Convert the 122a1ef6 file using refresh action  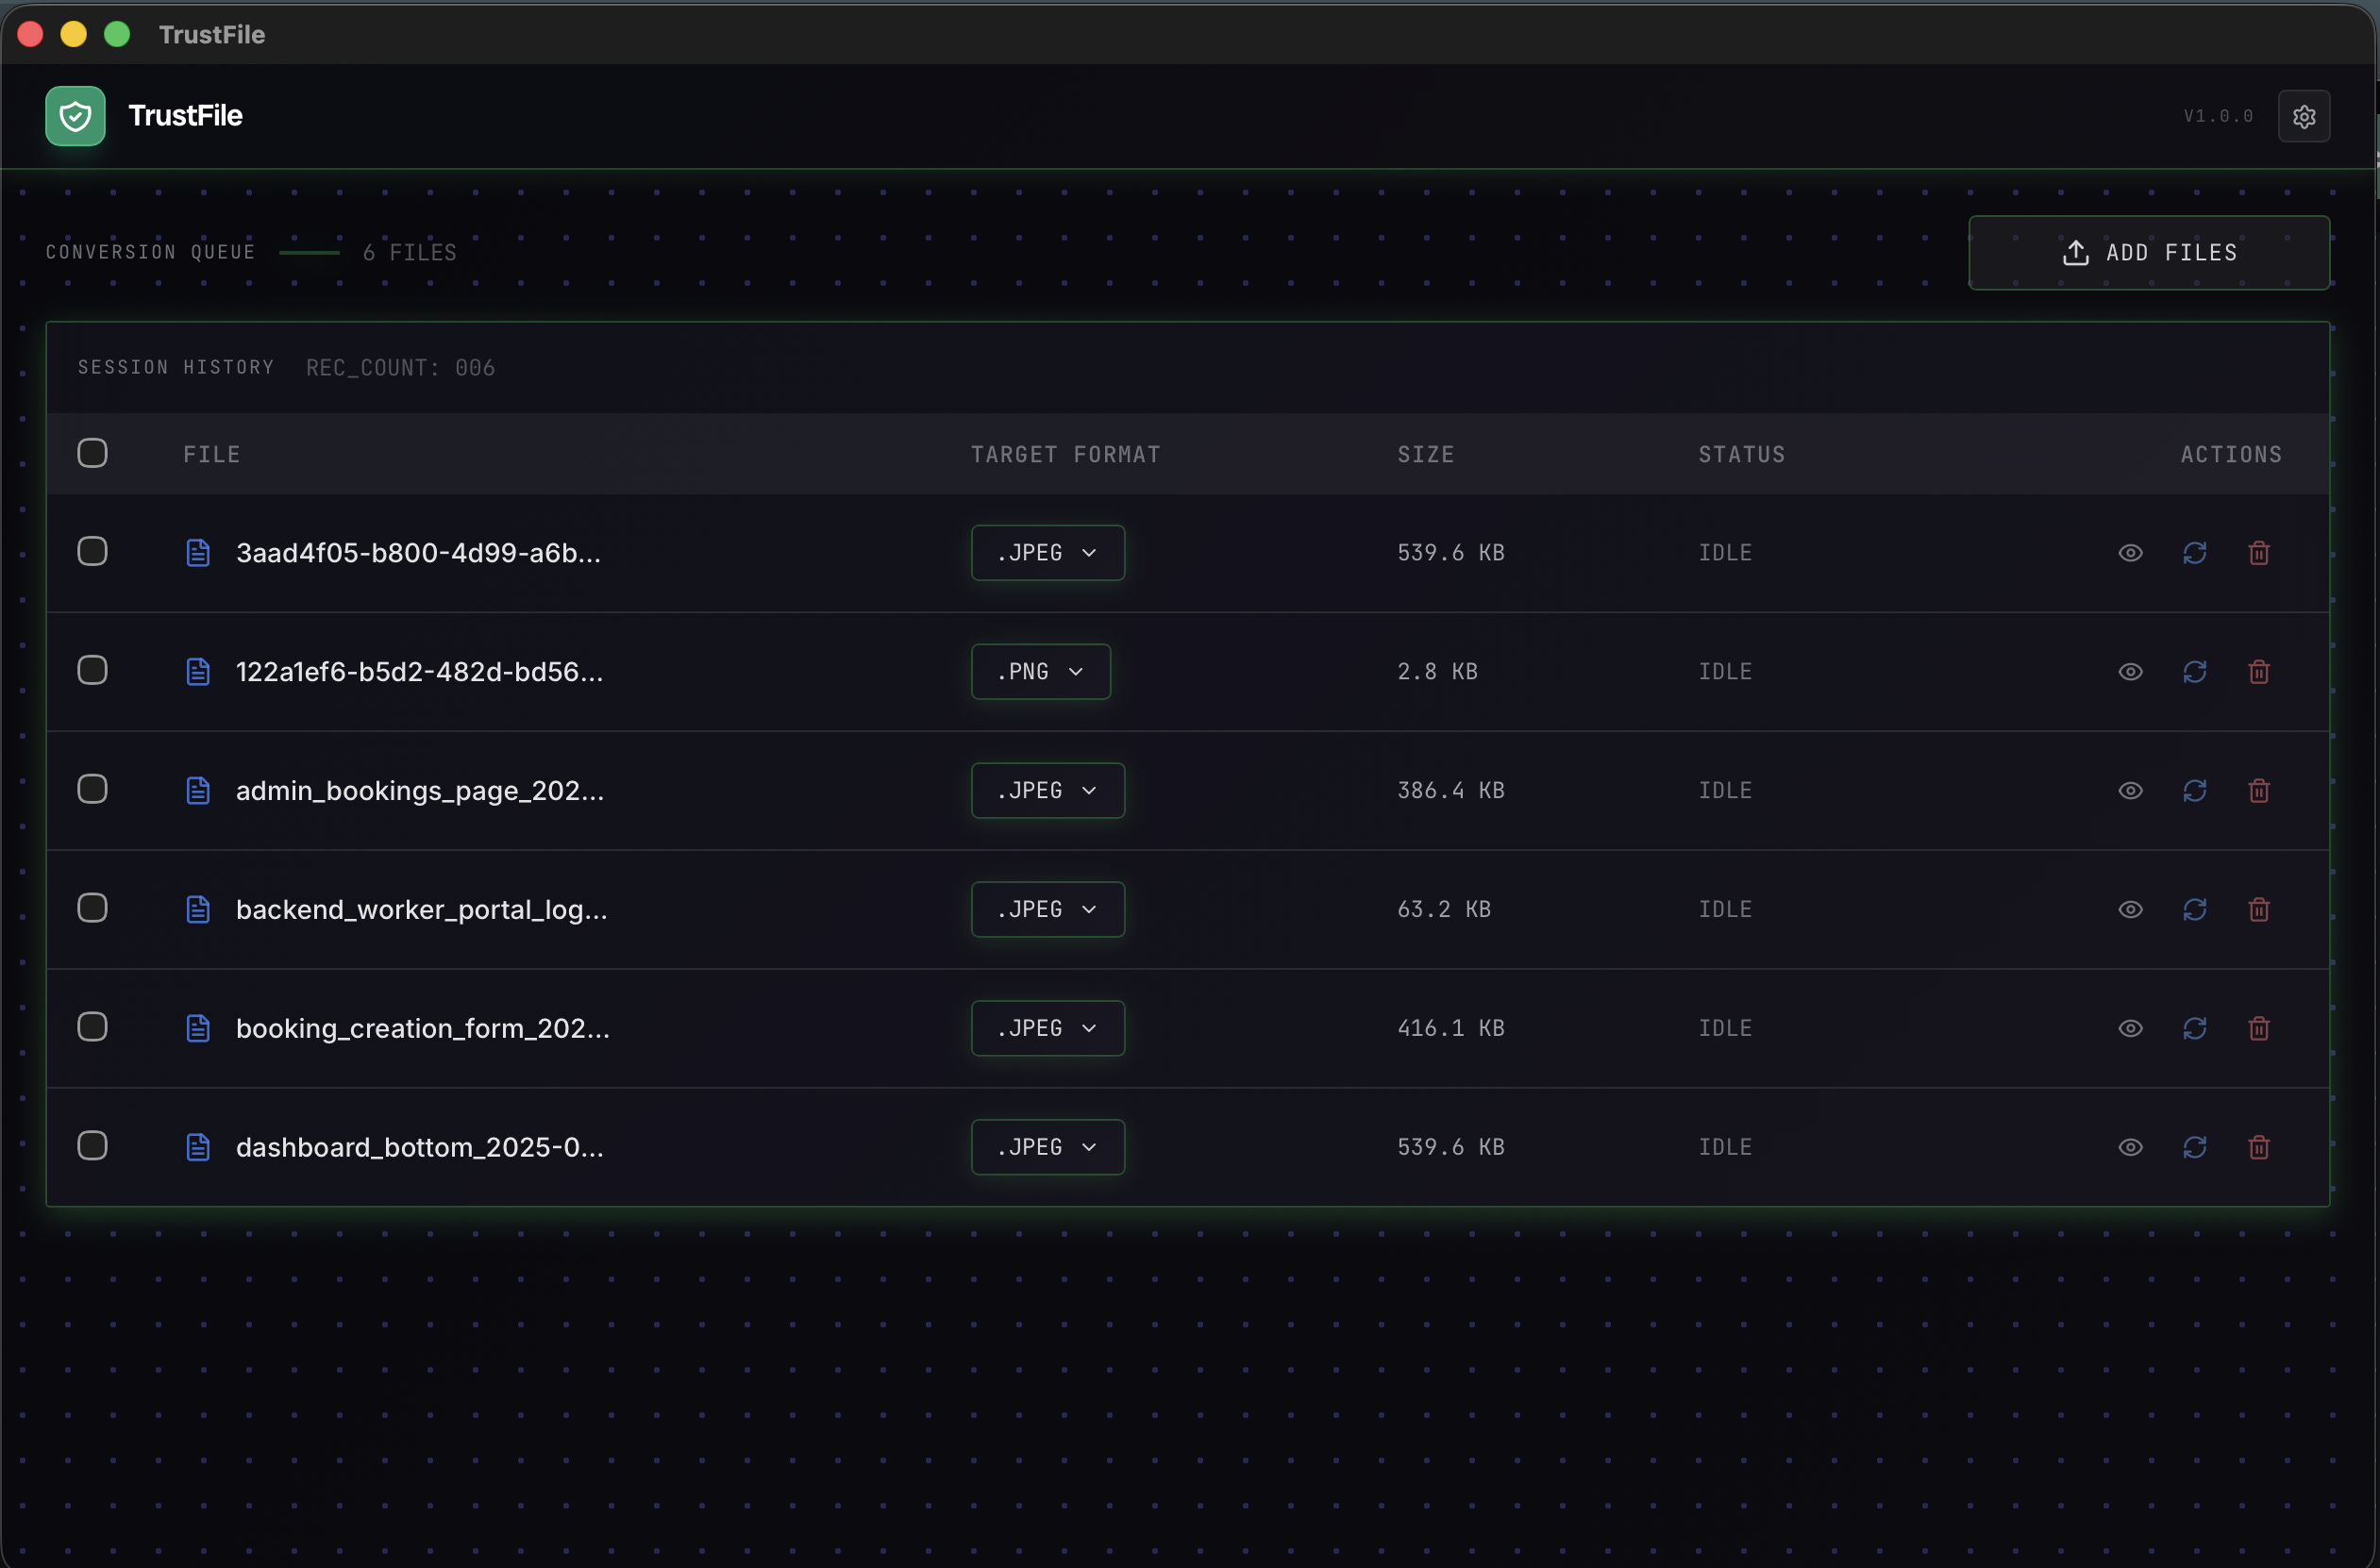(2195, 671)
